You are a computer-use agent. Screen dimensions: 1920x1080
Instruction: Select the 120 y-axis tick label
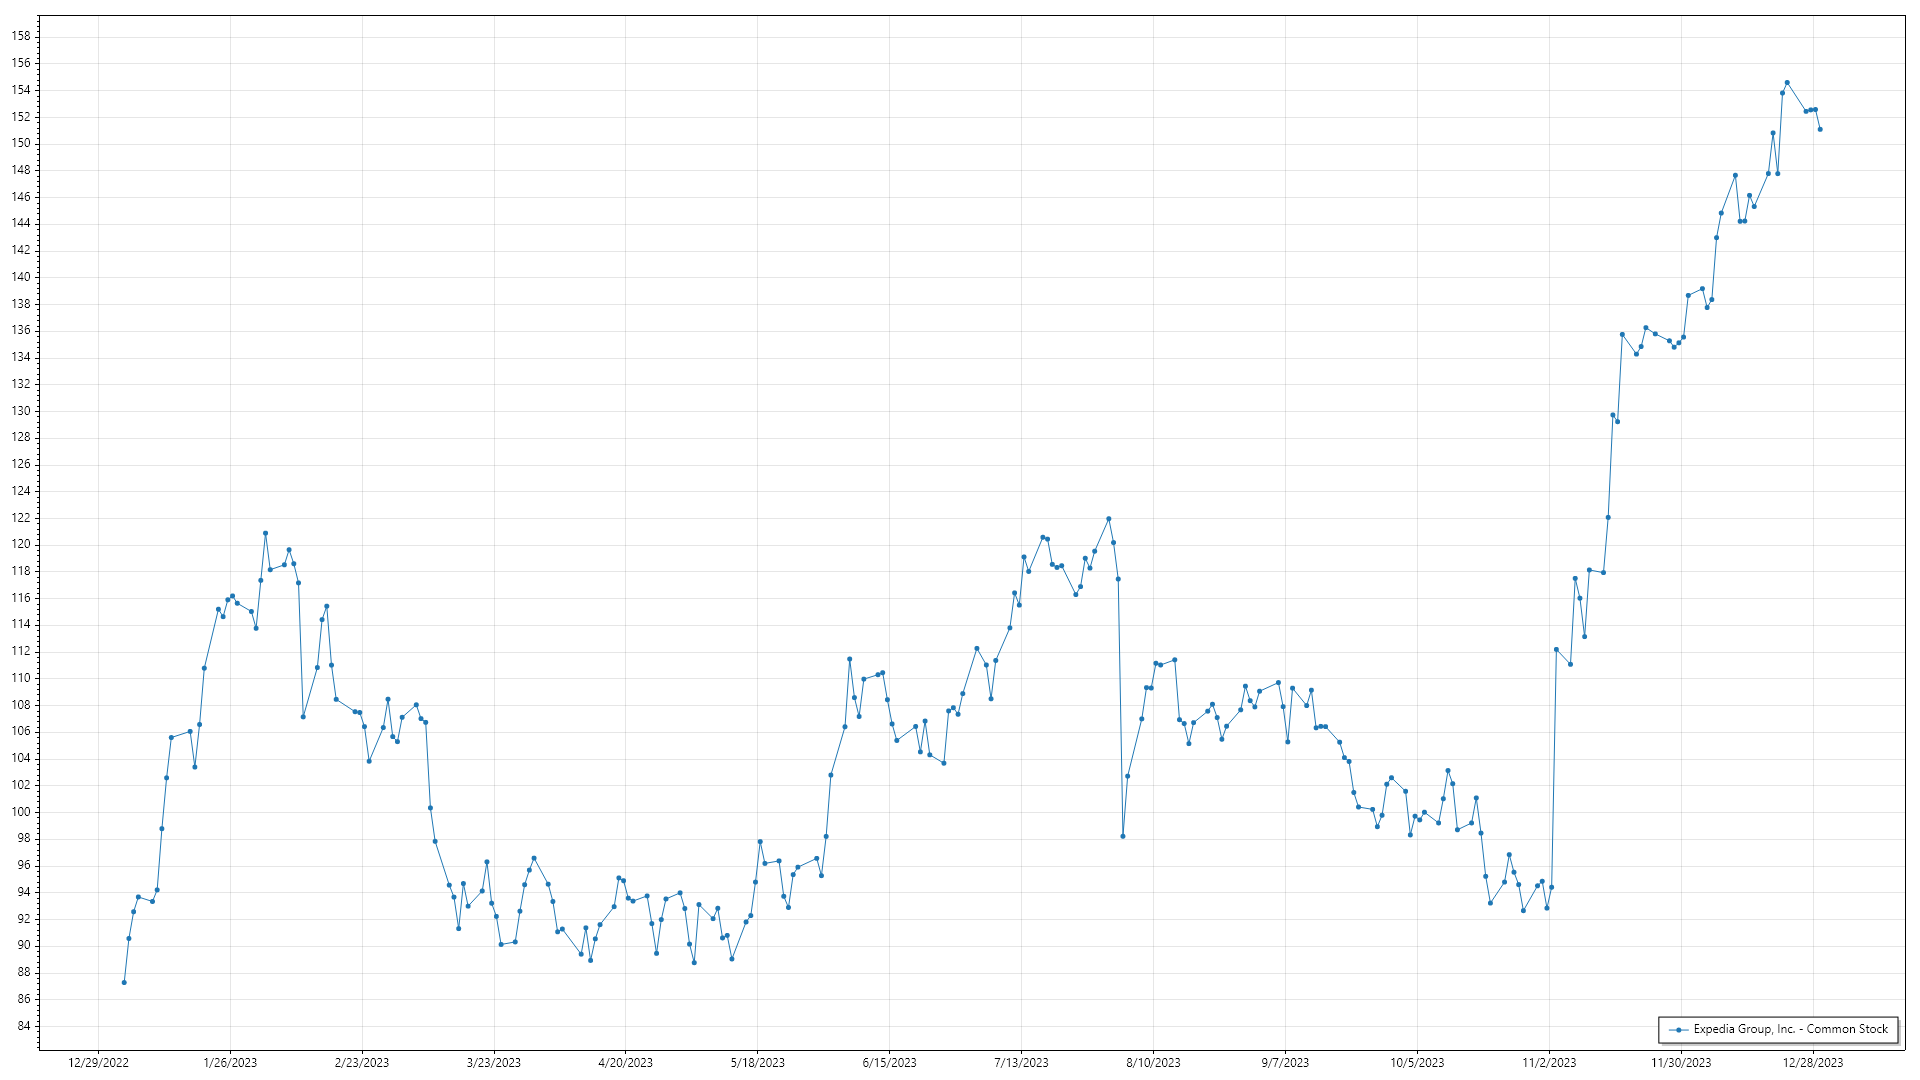(21, 544)
